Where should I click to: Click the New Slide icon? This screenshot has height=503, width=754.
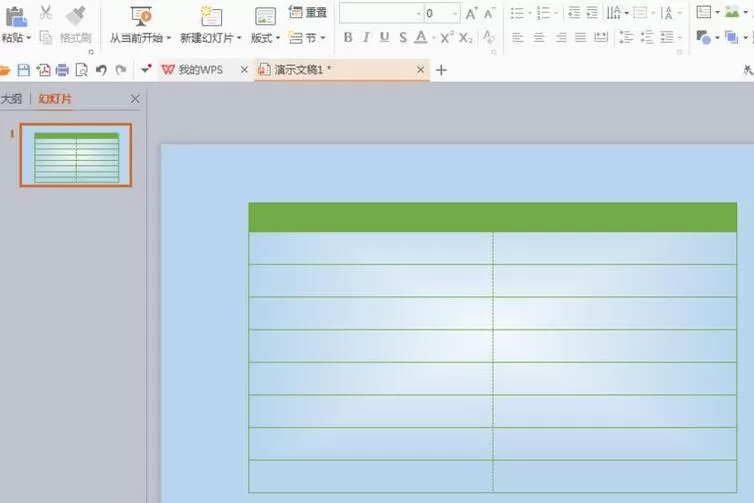(x=211, y=16)
